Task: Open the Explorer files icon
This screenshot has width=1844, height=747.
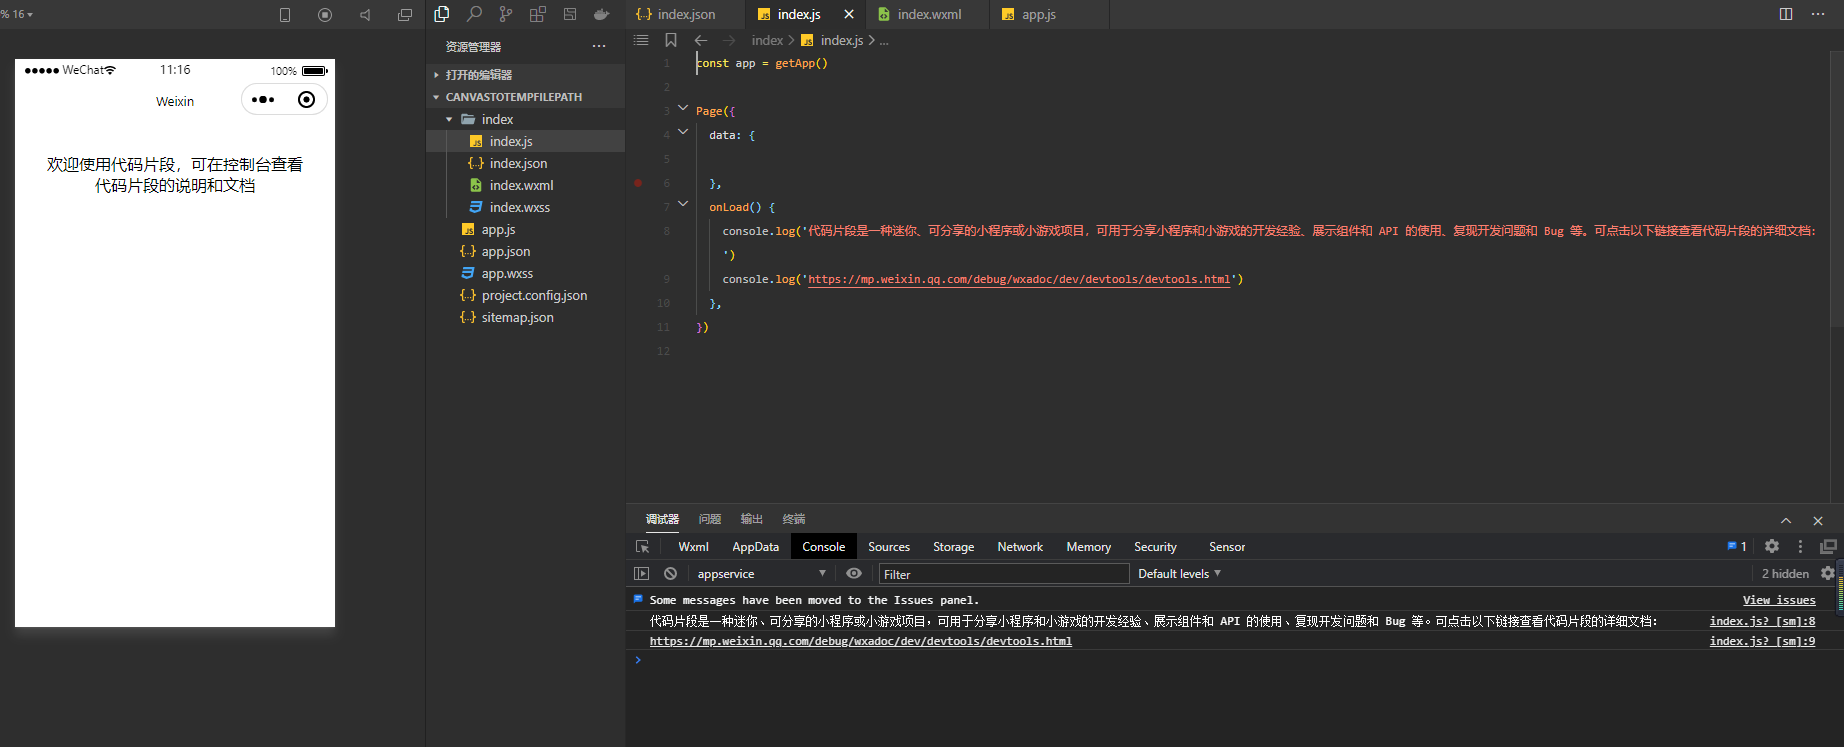Action: pos(442,14)
